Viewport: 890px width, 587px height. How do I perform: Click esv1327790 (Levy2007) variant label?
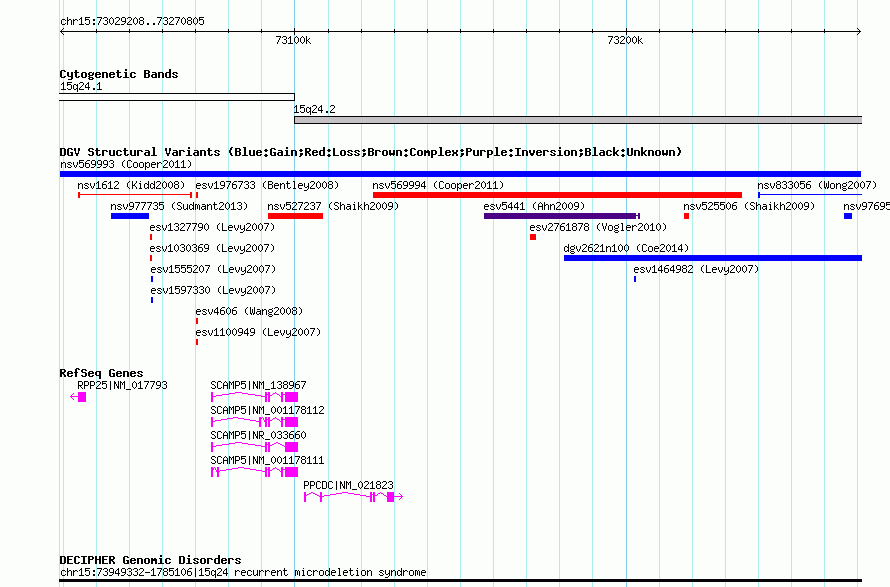(212, 227)
